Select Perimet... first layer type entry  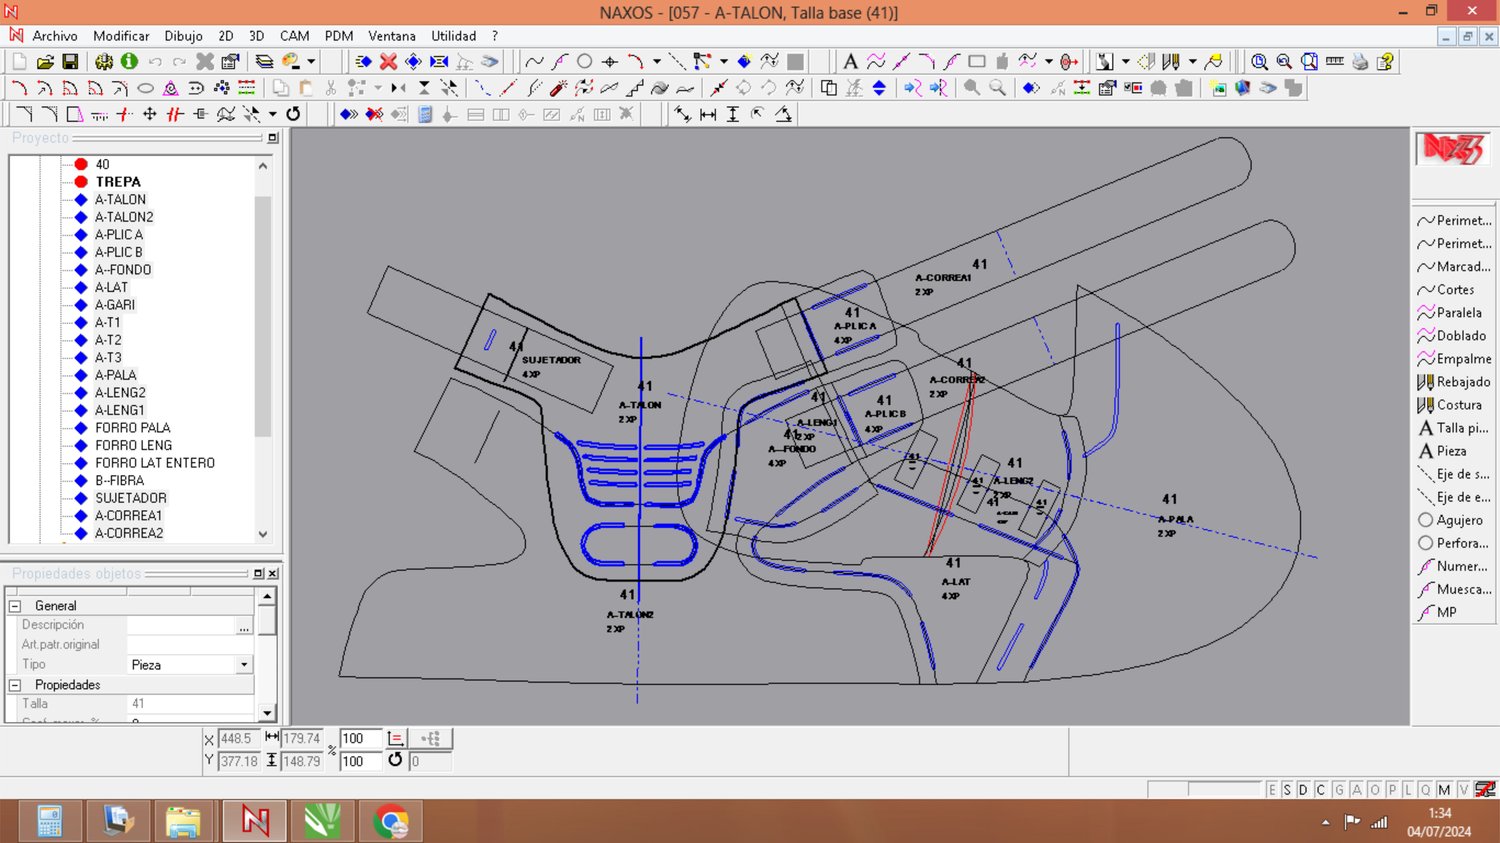[x=1454, y=220]
